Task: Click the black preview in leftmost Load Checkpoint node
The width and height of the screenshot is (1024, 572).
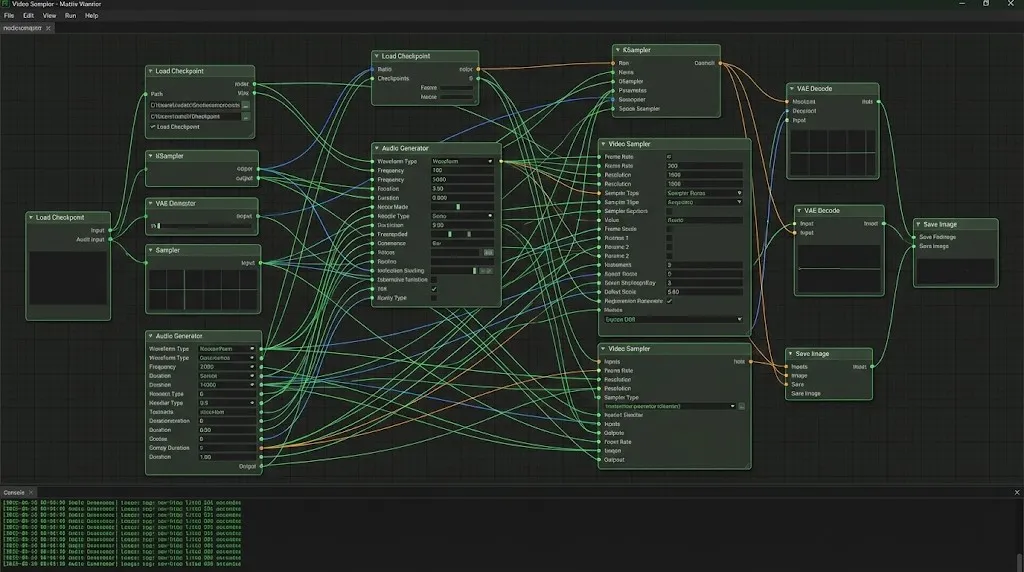Action: (x=68, y=279)
